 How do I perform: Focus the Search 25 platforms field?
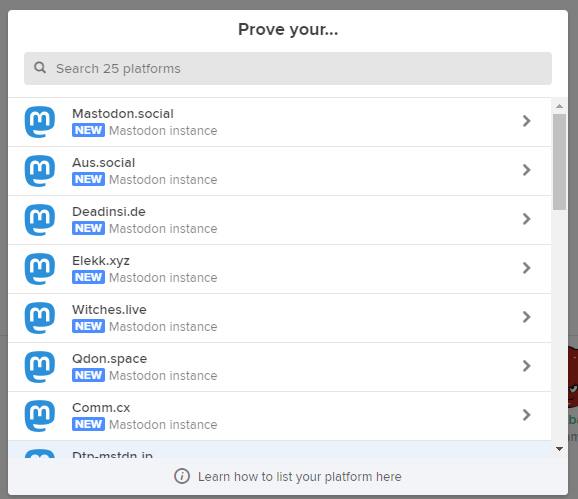tap(288, 69)
